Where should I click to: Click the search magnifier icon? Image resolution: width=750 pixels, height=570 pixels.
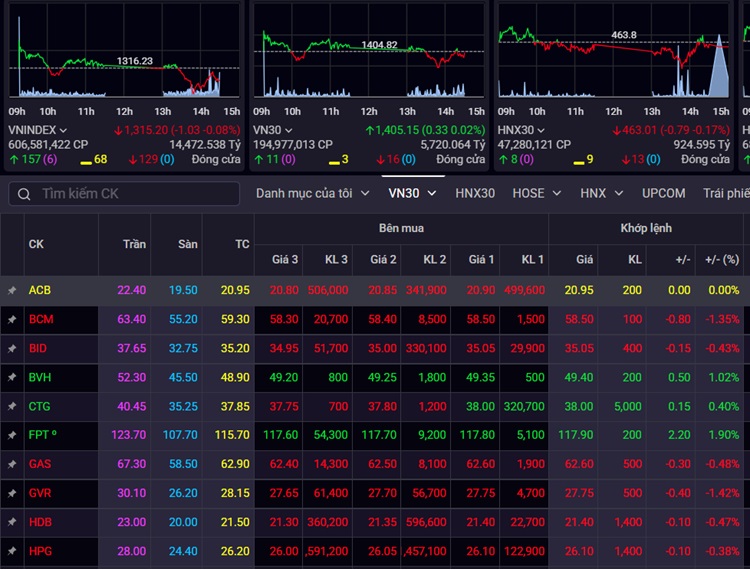(24, 194)
